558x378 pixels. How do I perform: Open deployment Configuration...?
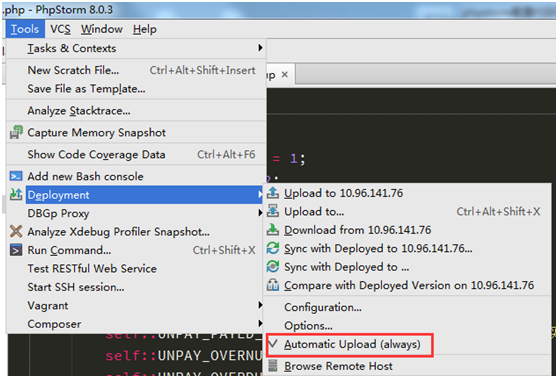[x=407, y=307]
